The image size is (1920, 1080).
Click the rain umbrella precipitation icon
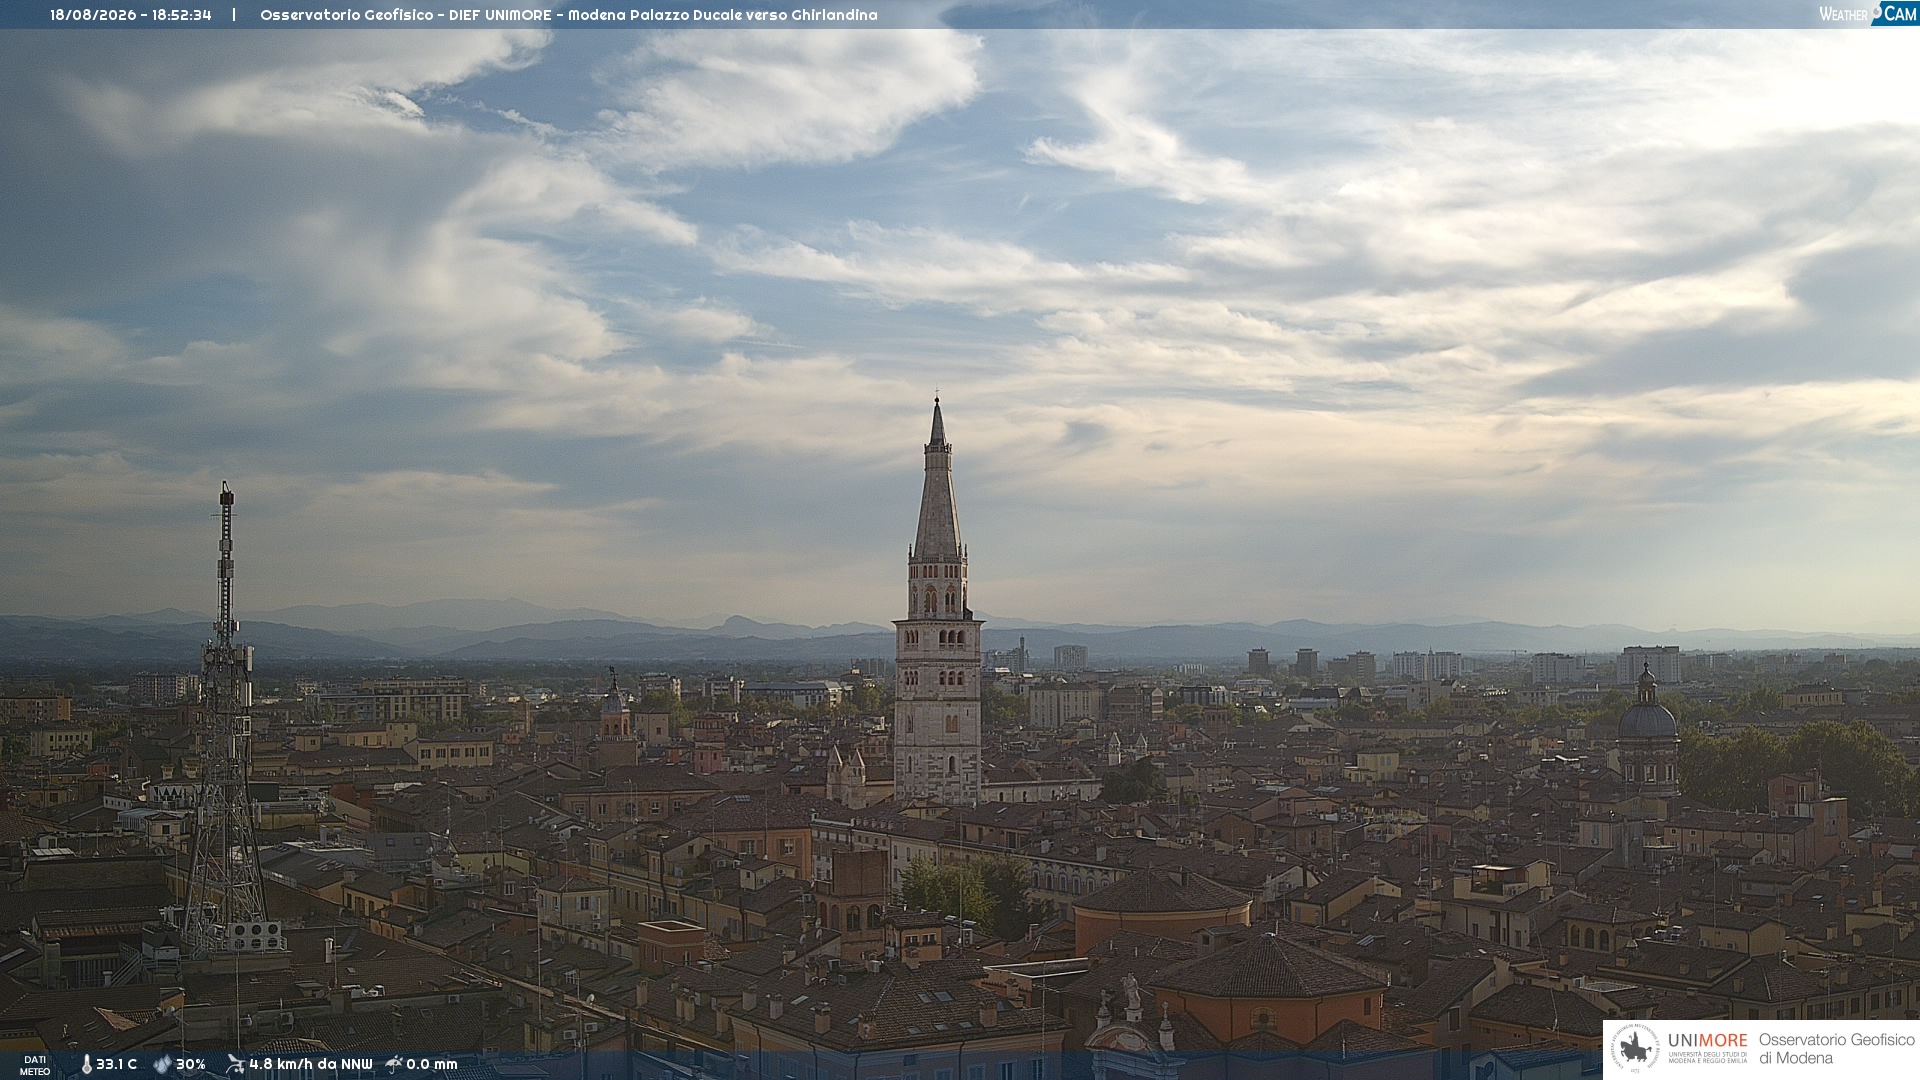[x=394, y=1064]
